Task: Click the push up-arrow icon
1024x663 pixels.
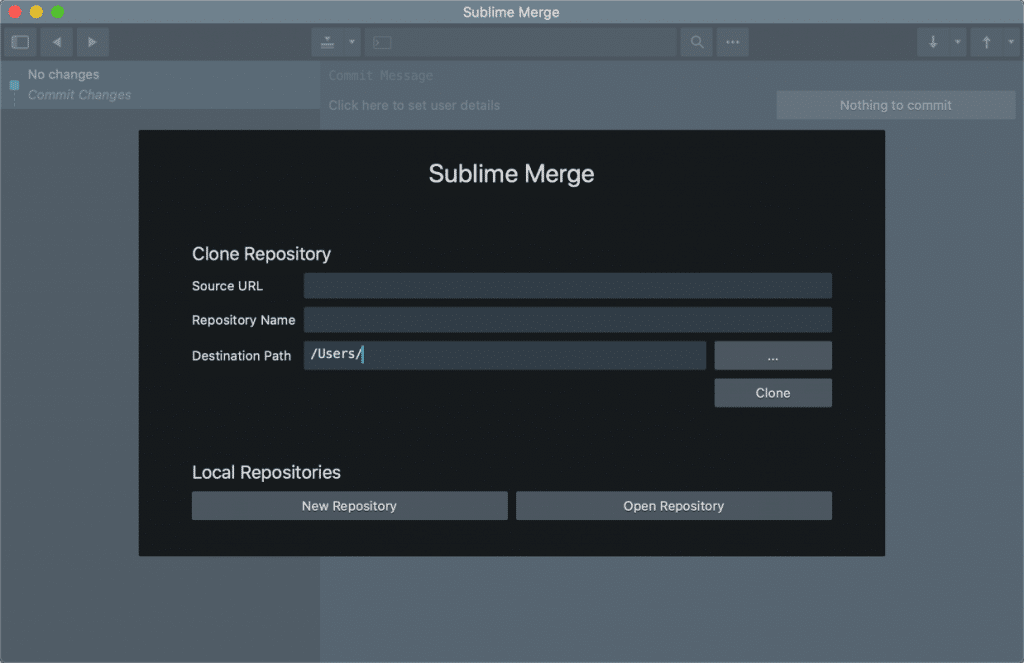Action: click(986, 42)
